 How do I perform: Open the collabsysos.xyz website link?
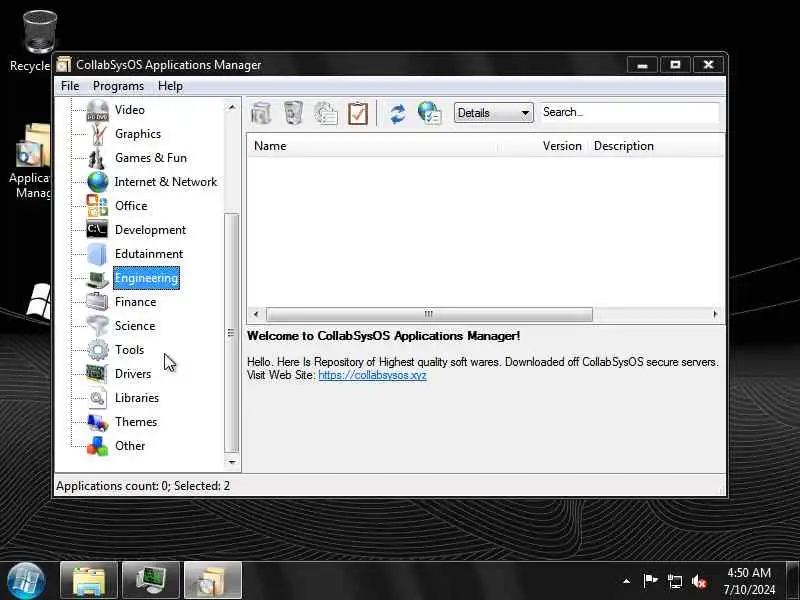click(x=372, y=375)
